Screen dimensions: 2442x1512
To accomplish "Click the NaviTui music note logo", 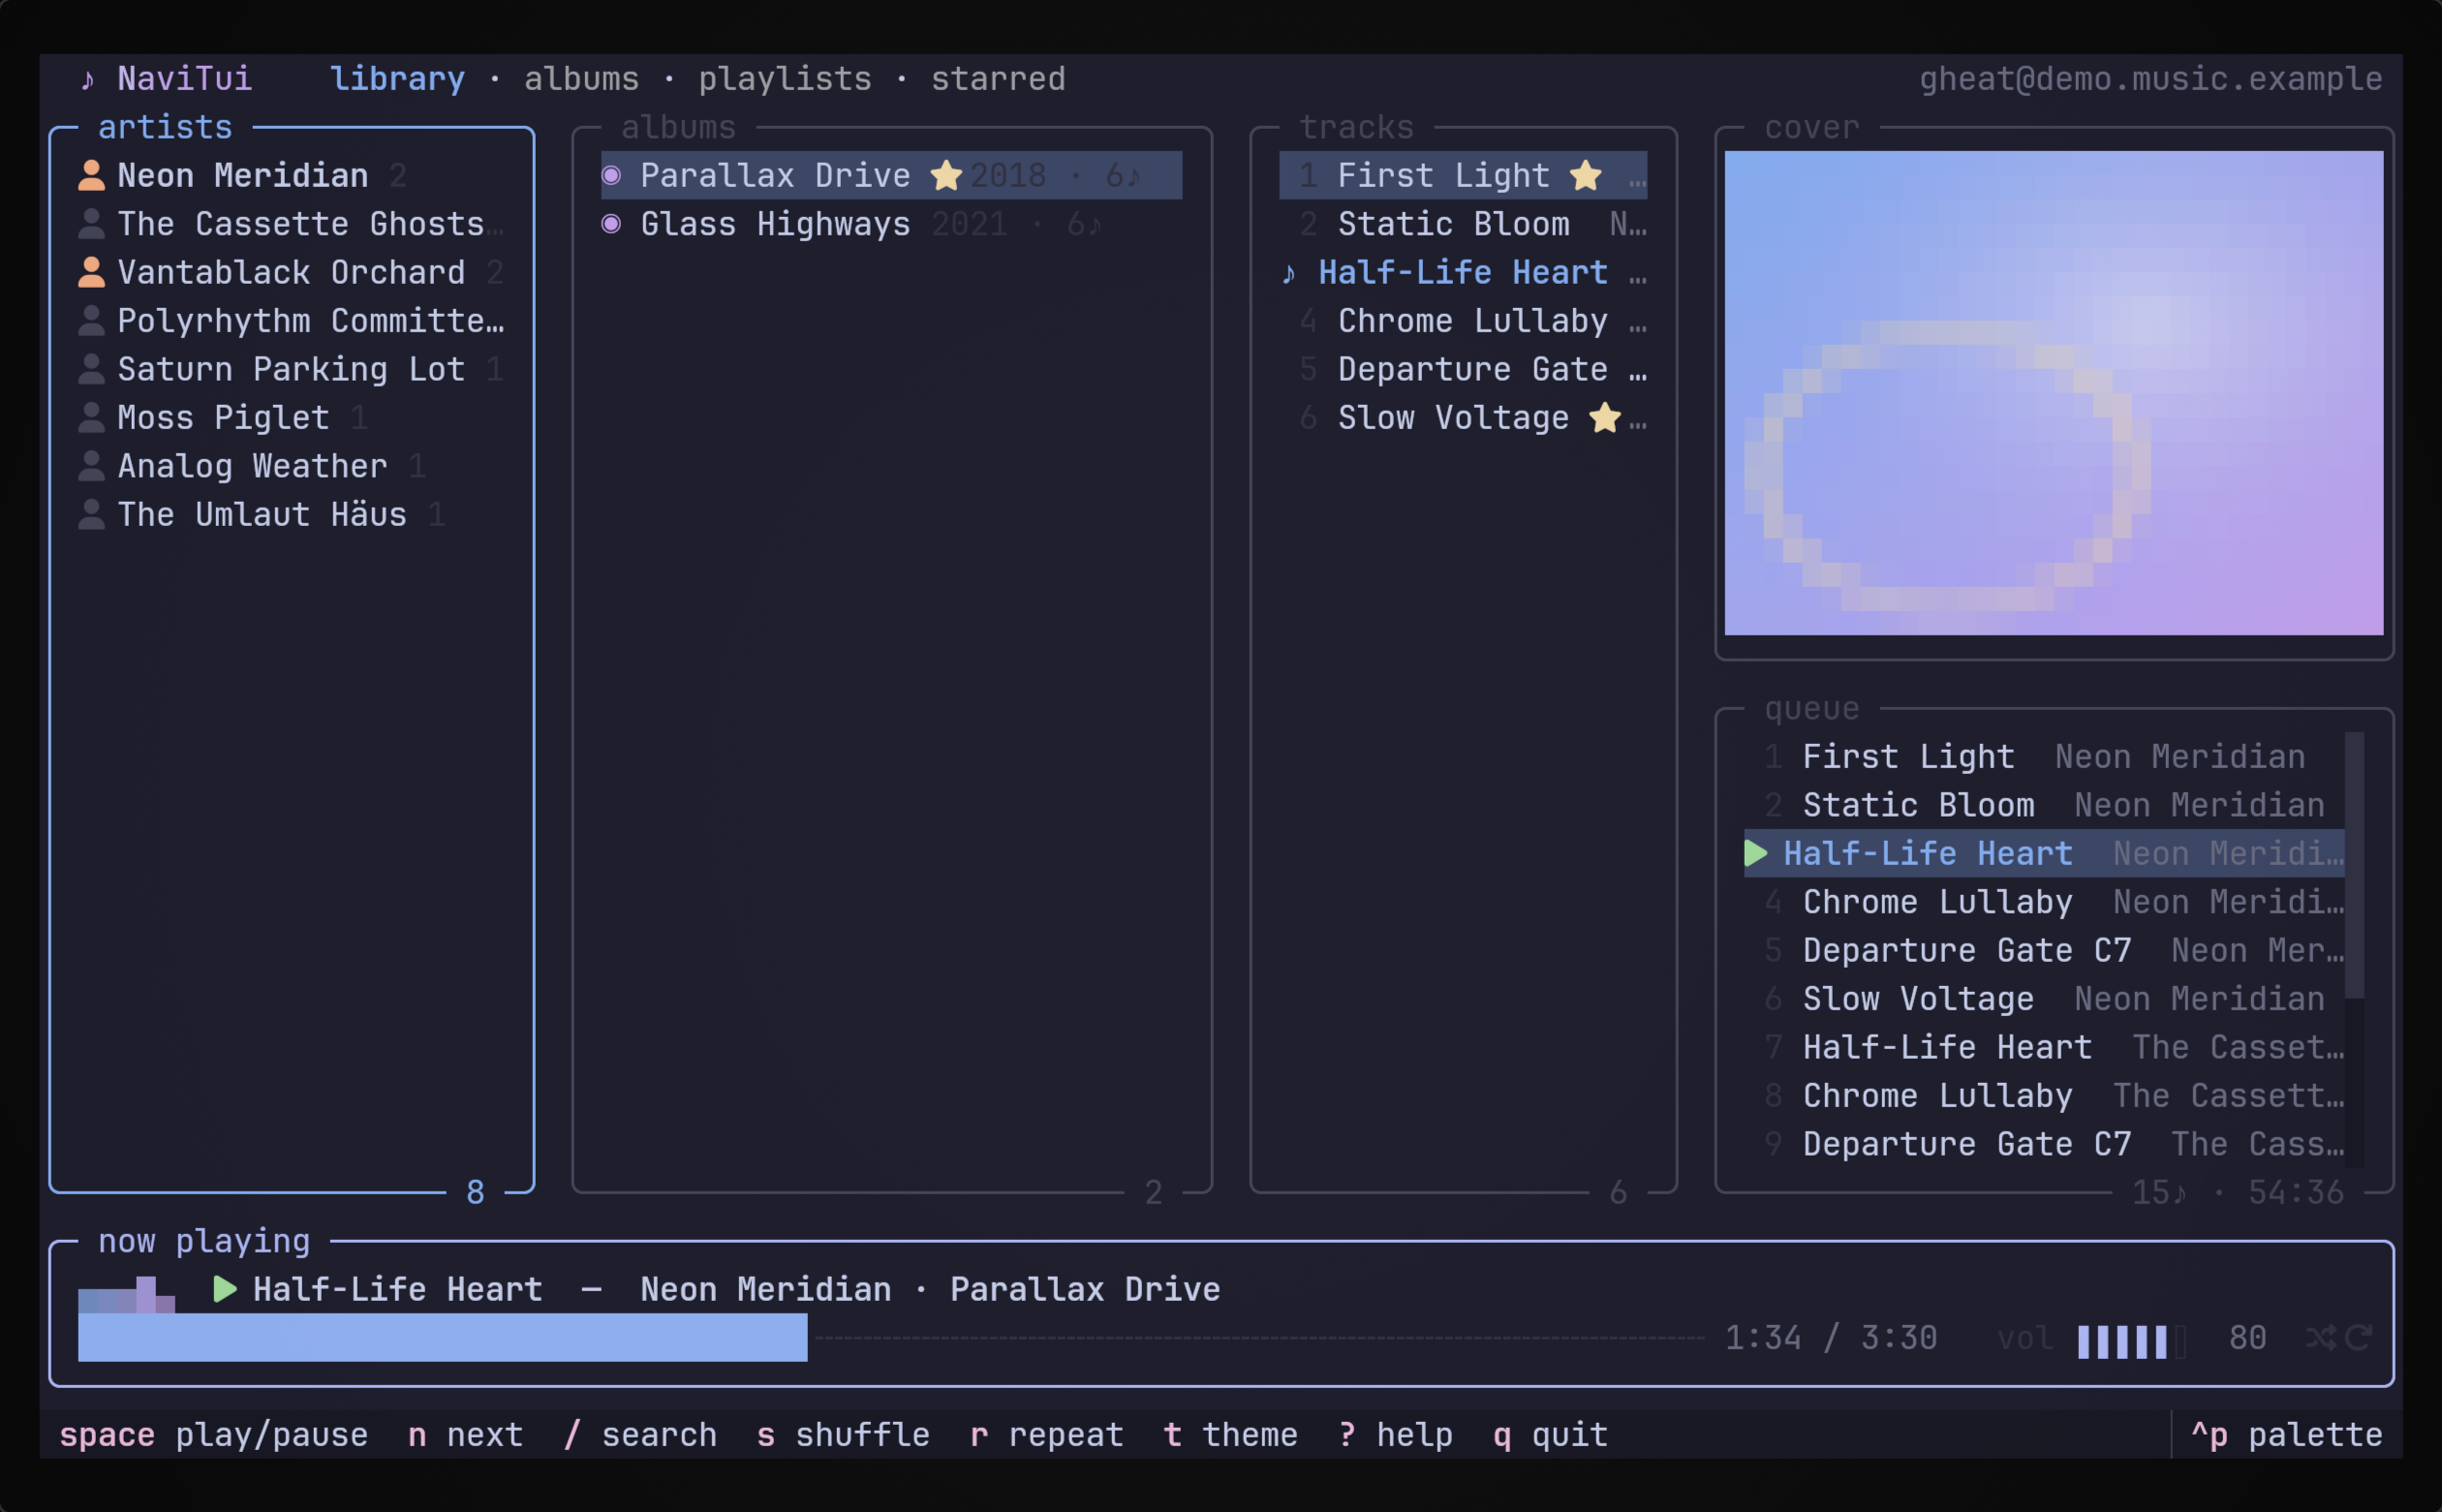I will (x=88, y=79).
